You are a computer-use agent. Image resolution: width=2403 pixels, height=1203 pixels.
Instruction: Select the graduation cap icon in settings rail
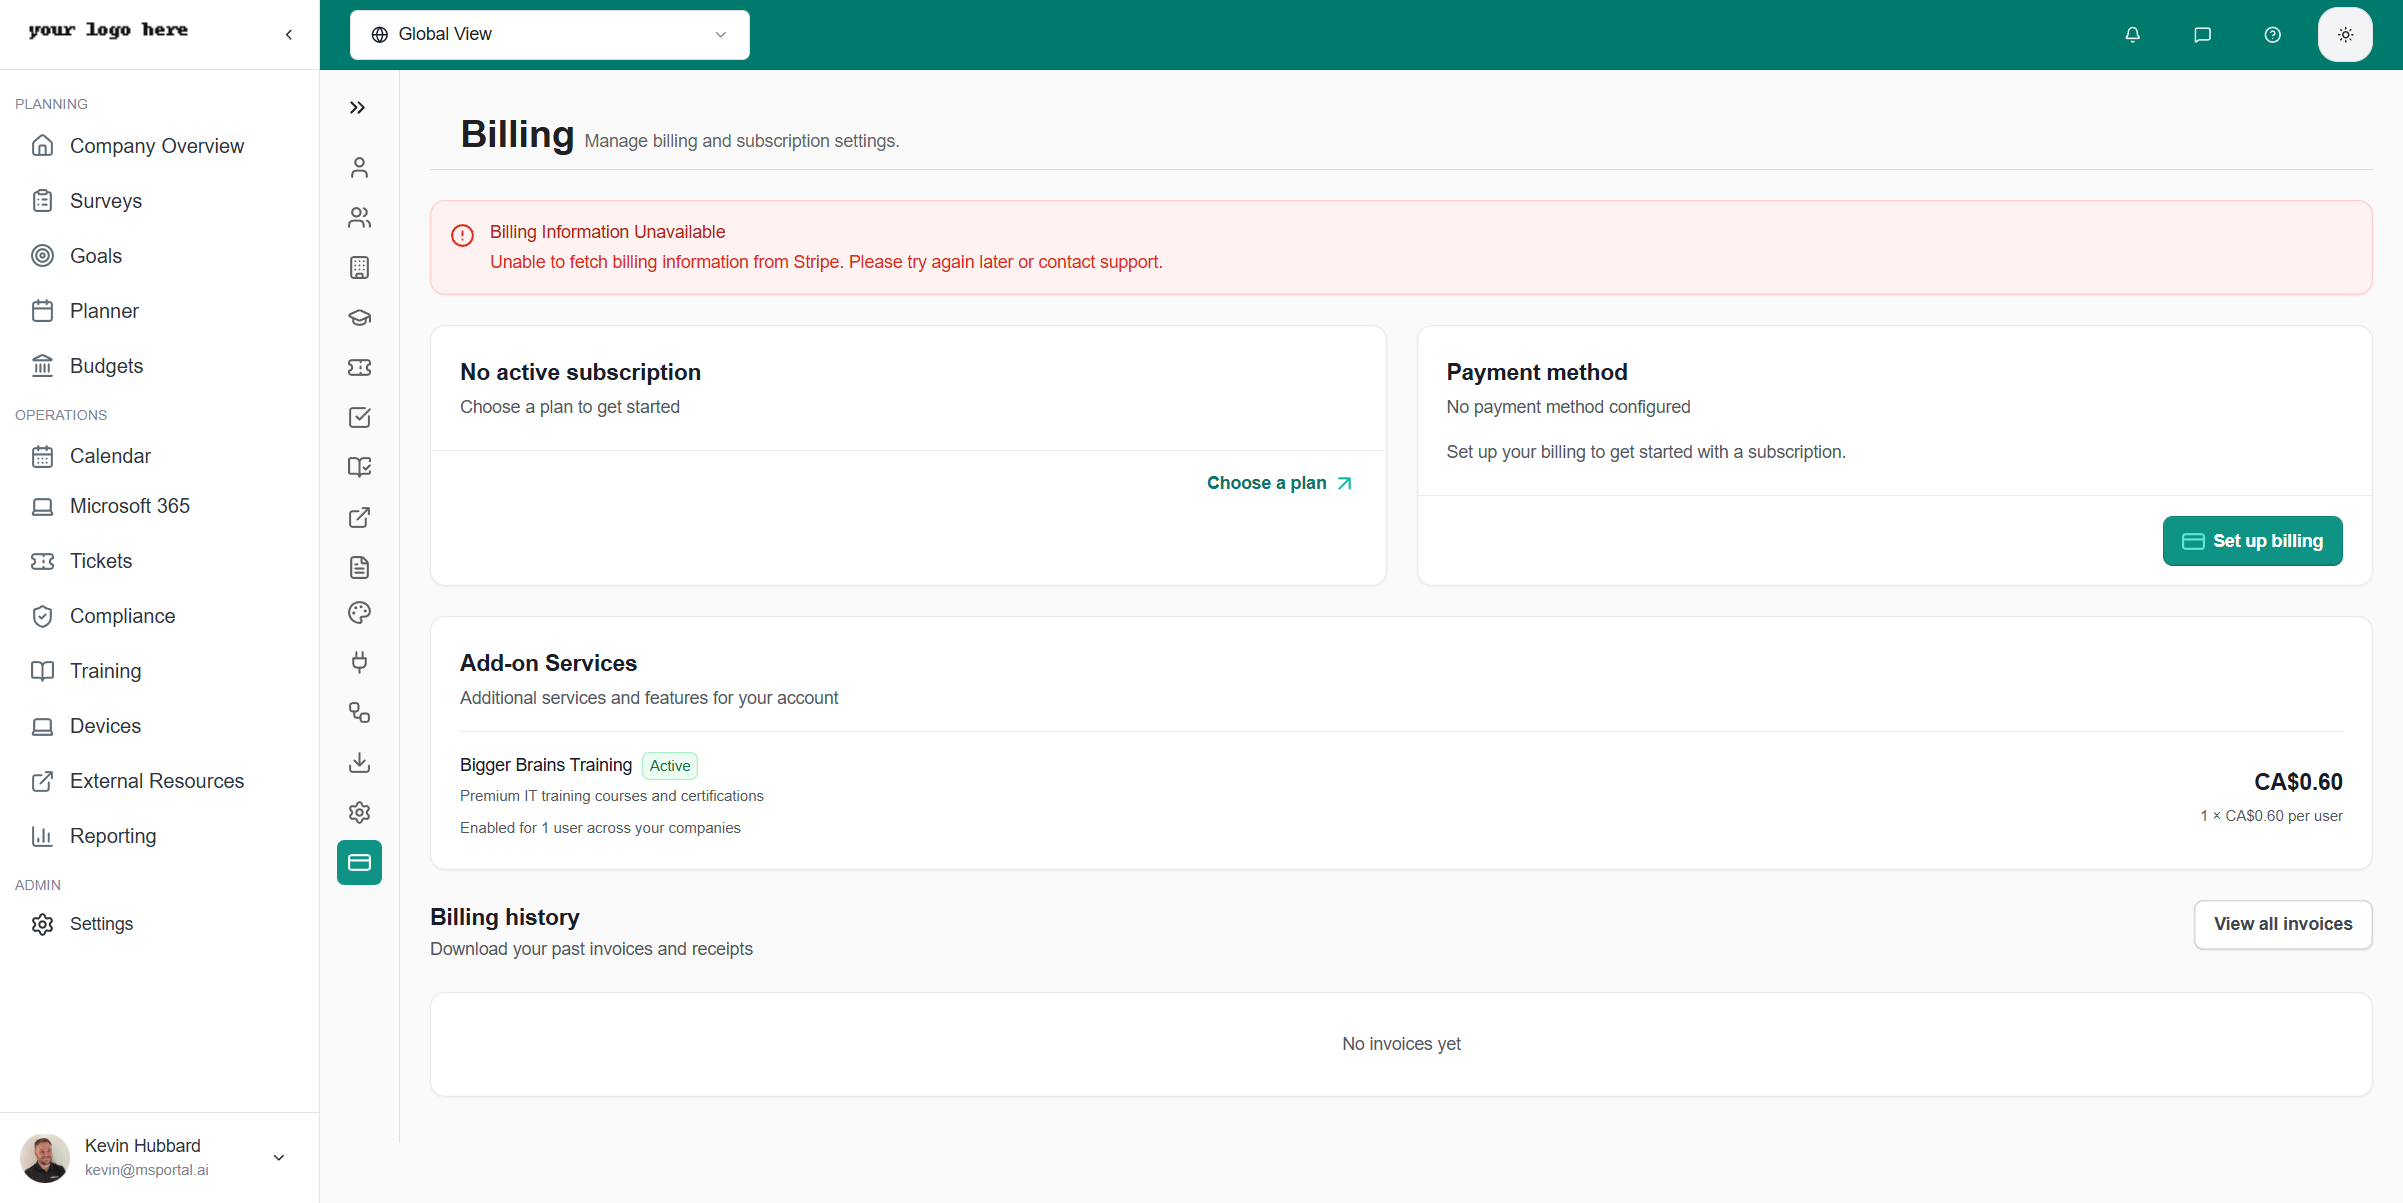point(359,318)
